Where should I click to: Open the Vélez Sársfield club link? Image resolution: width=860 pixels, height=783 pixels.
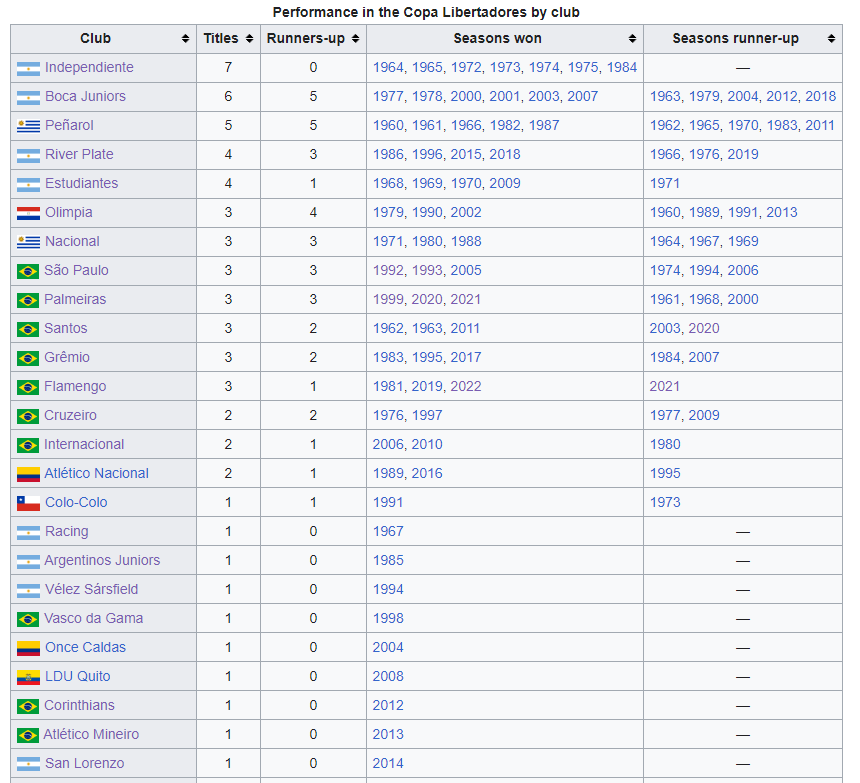92,589
